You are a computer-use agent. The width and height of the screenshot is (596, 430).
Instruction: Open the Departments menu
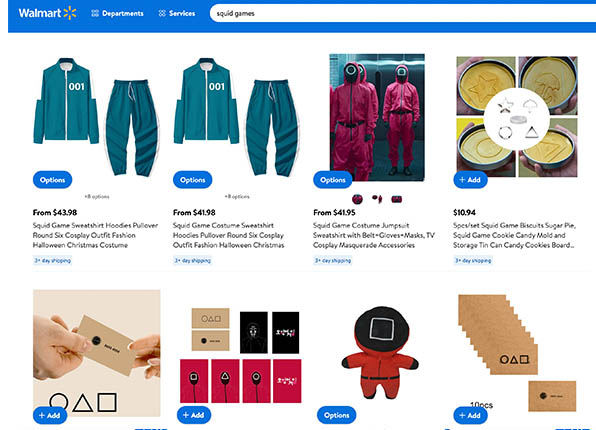(x=117, y=13)
